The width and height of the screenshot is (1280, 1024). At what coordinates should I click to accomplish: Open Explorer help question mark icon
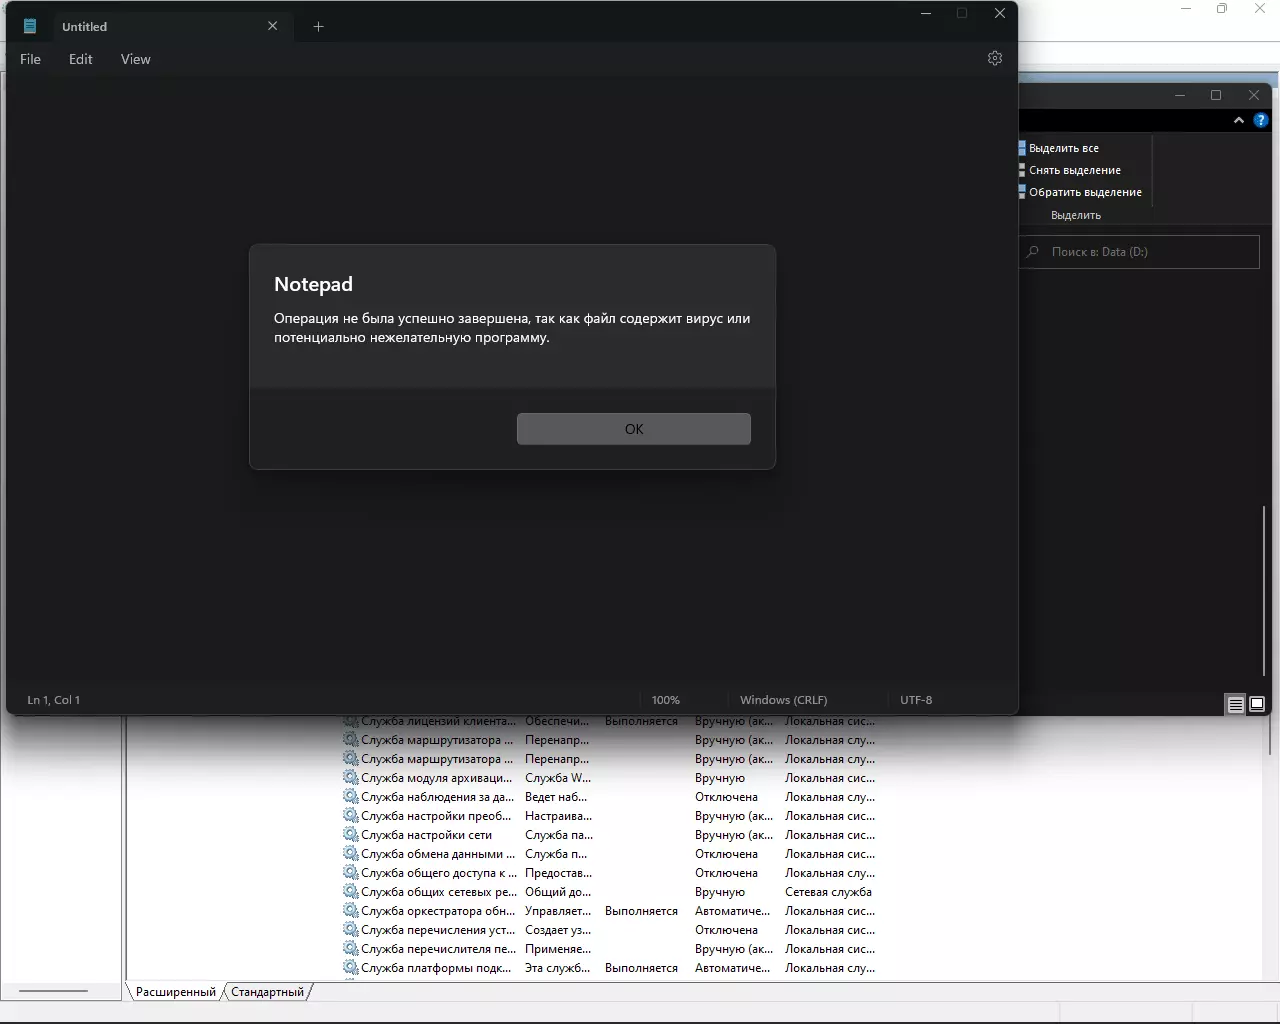point(1260,120)
